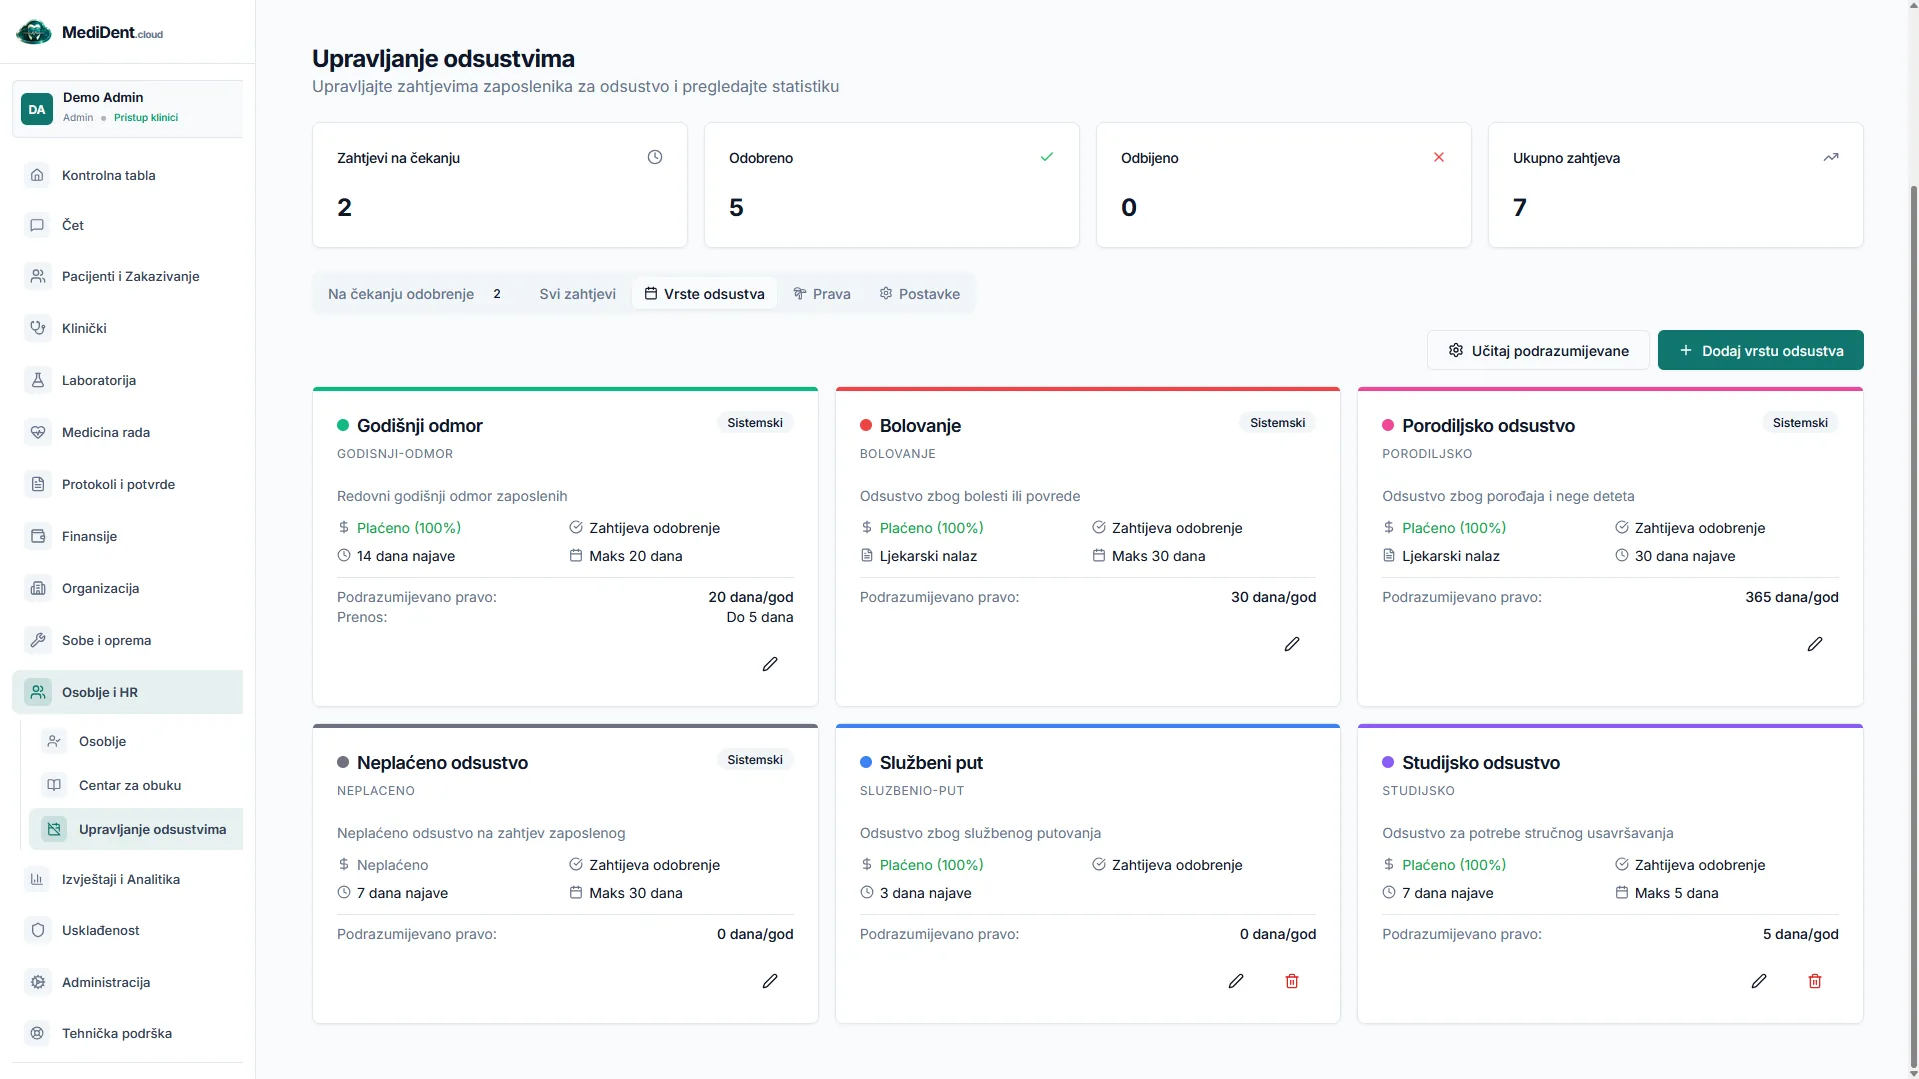Click the DA avatar badge
This screenshot has width=1919, height=1079.
click(37, 109)
